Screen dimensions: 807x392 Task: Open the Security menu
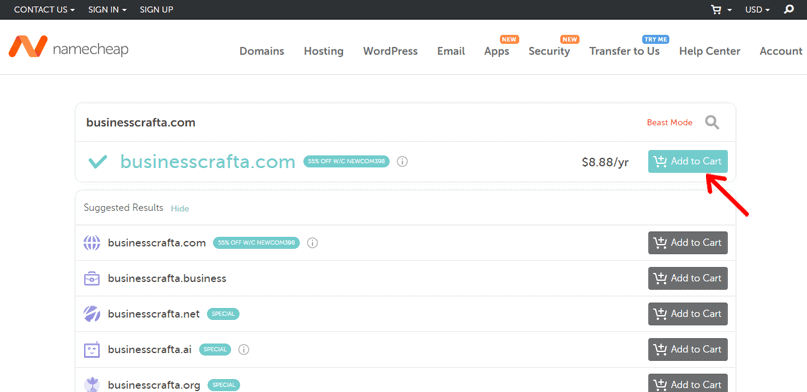tap(549, 51)
